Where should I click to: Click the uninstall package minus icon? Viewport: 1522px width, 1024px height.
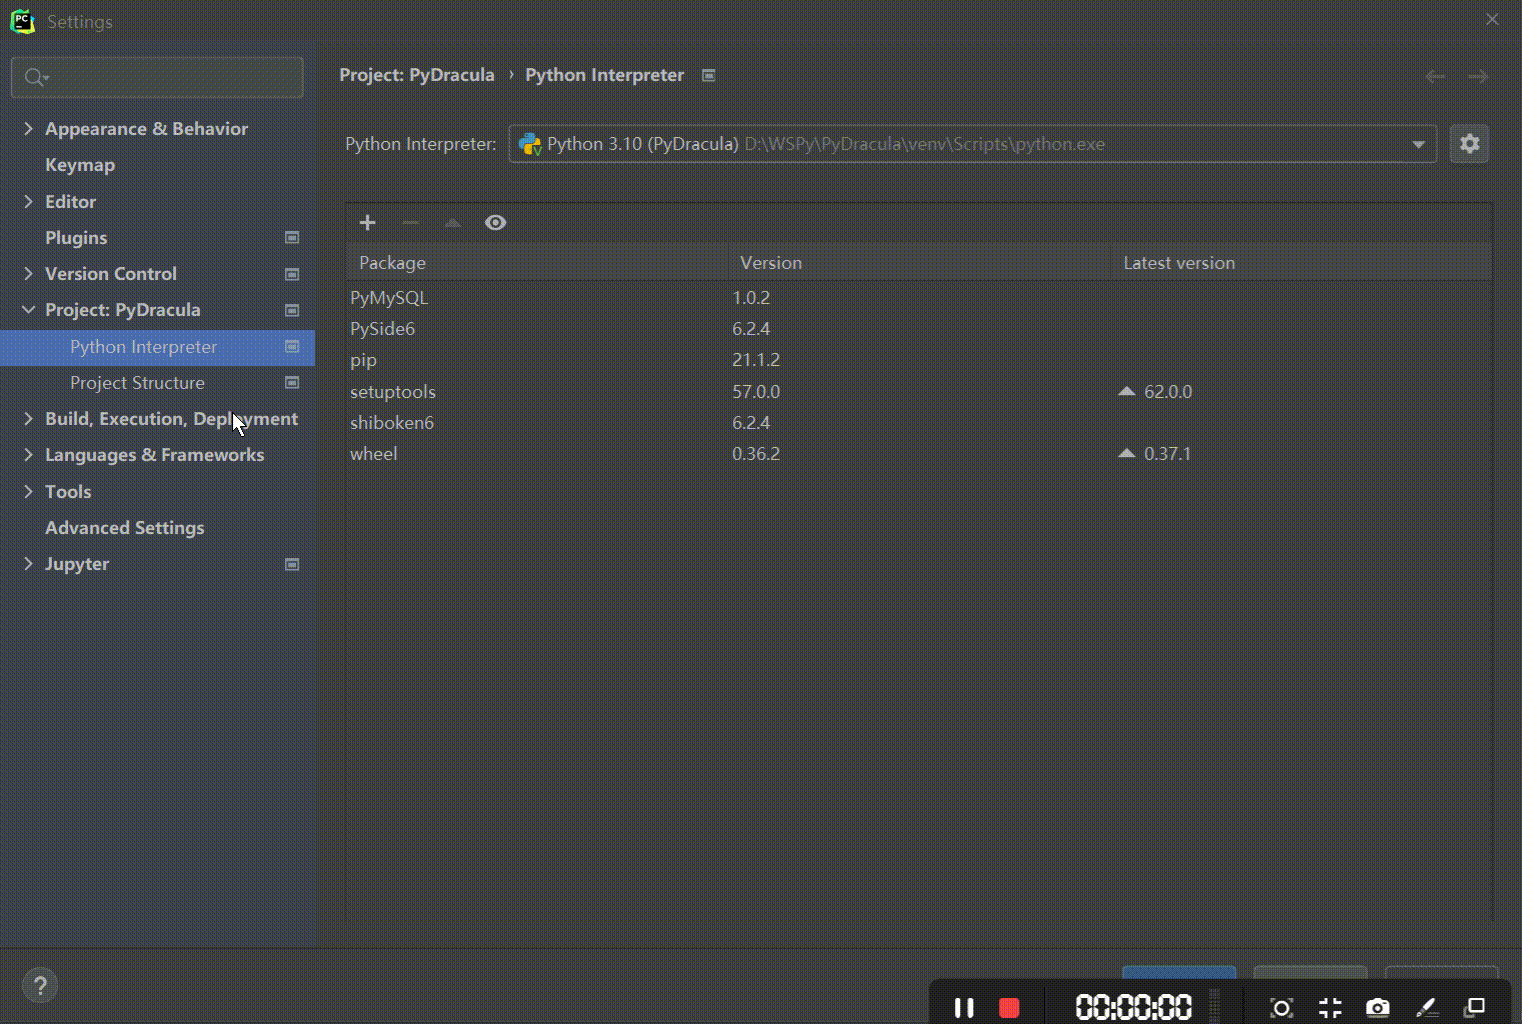pos(410,223)
